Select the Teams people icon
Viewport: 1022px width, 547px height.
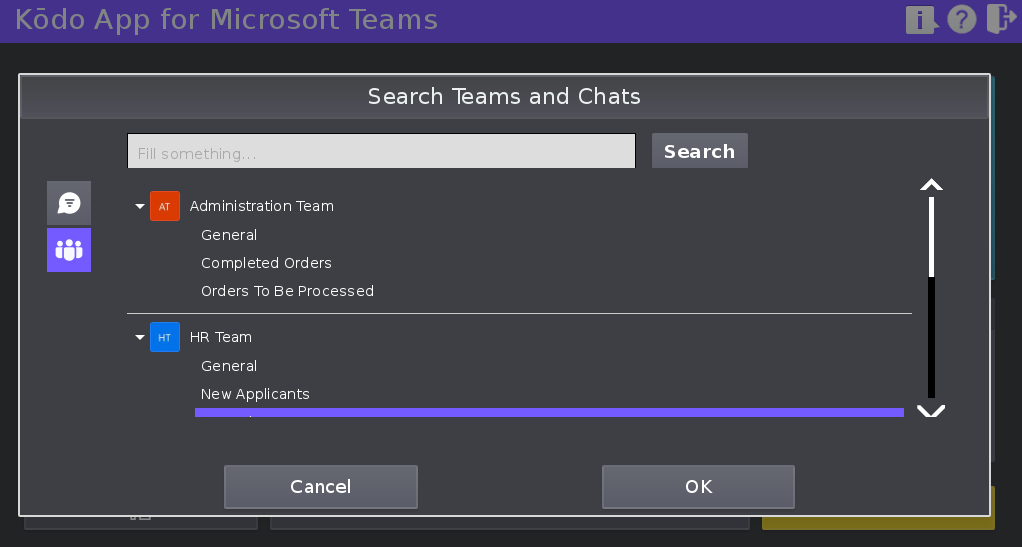[69, 250]
